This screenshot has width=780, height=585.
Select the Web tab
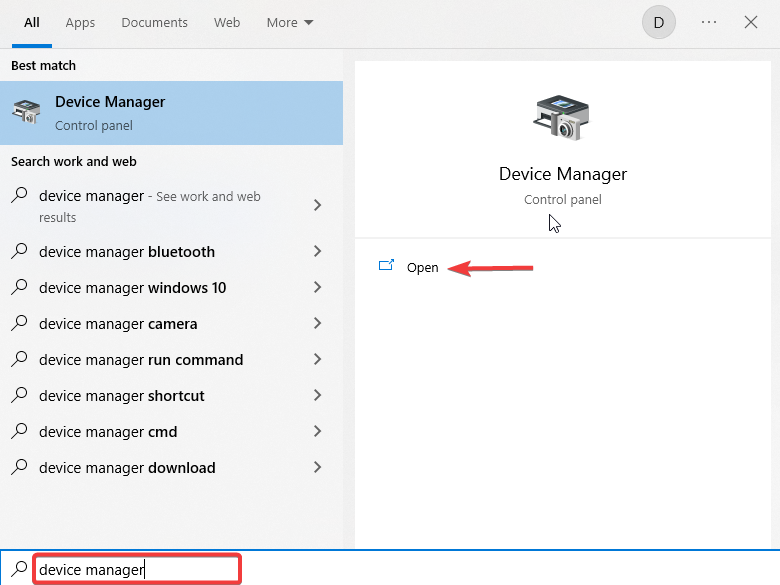click(227, 23)
